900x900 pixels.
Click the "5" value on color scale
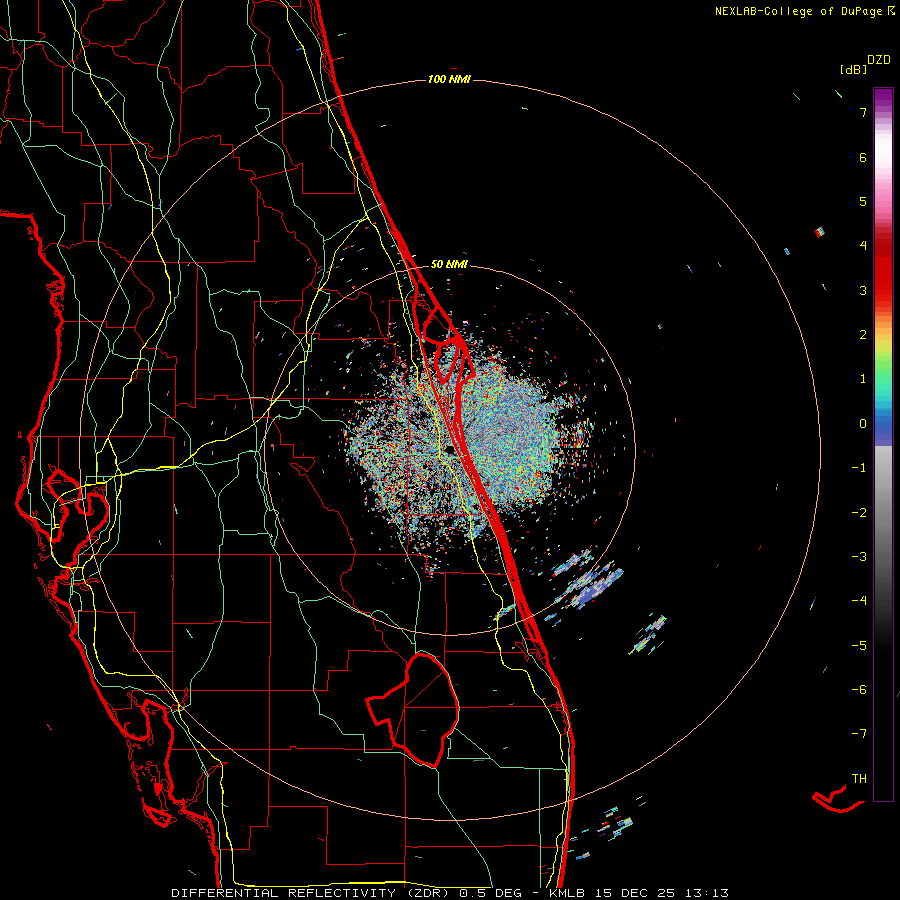pyautogui.click(x=863, y=201)
